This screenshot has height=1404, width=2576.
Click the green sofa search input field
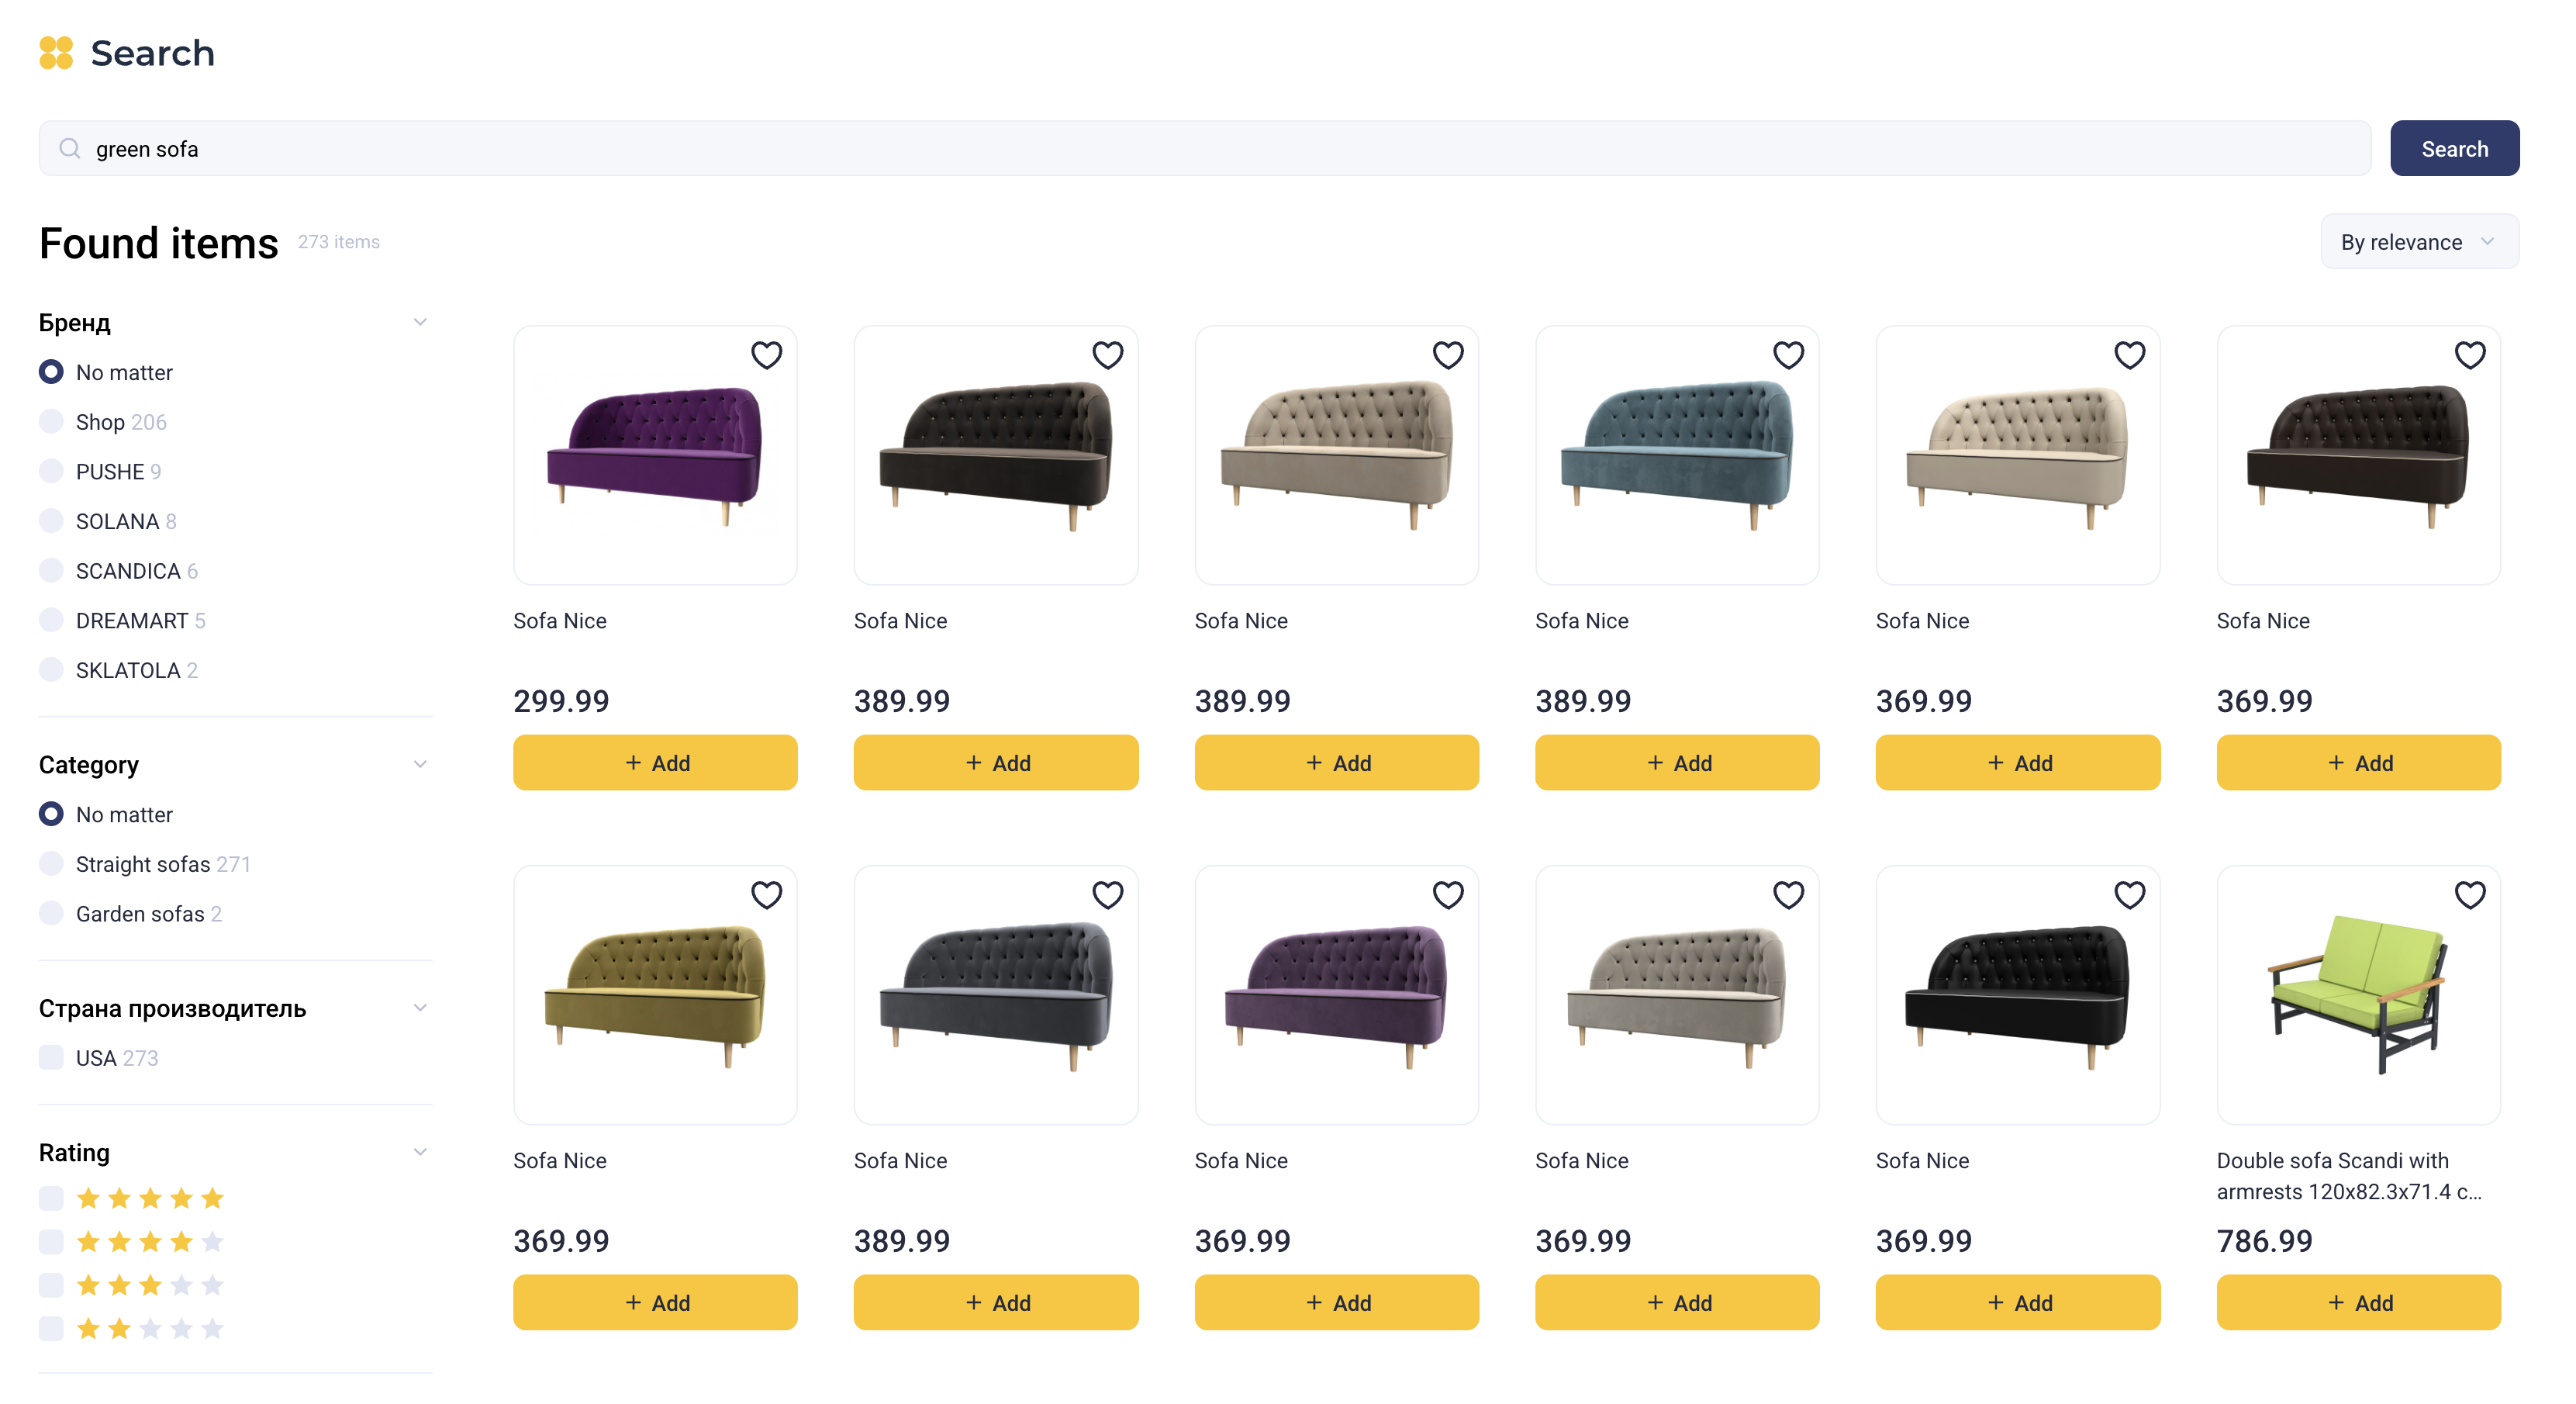tap(1200, 149)
